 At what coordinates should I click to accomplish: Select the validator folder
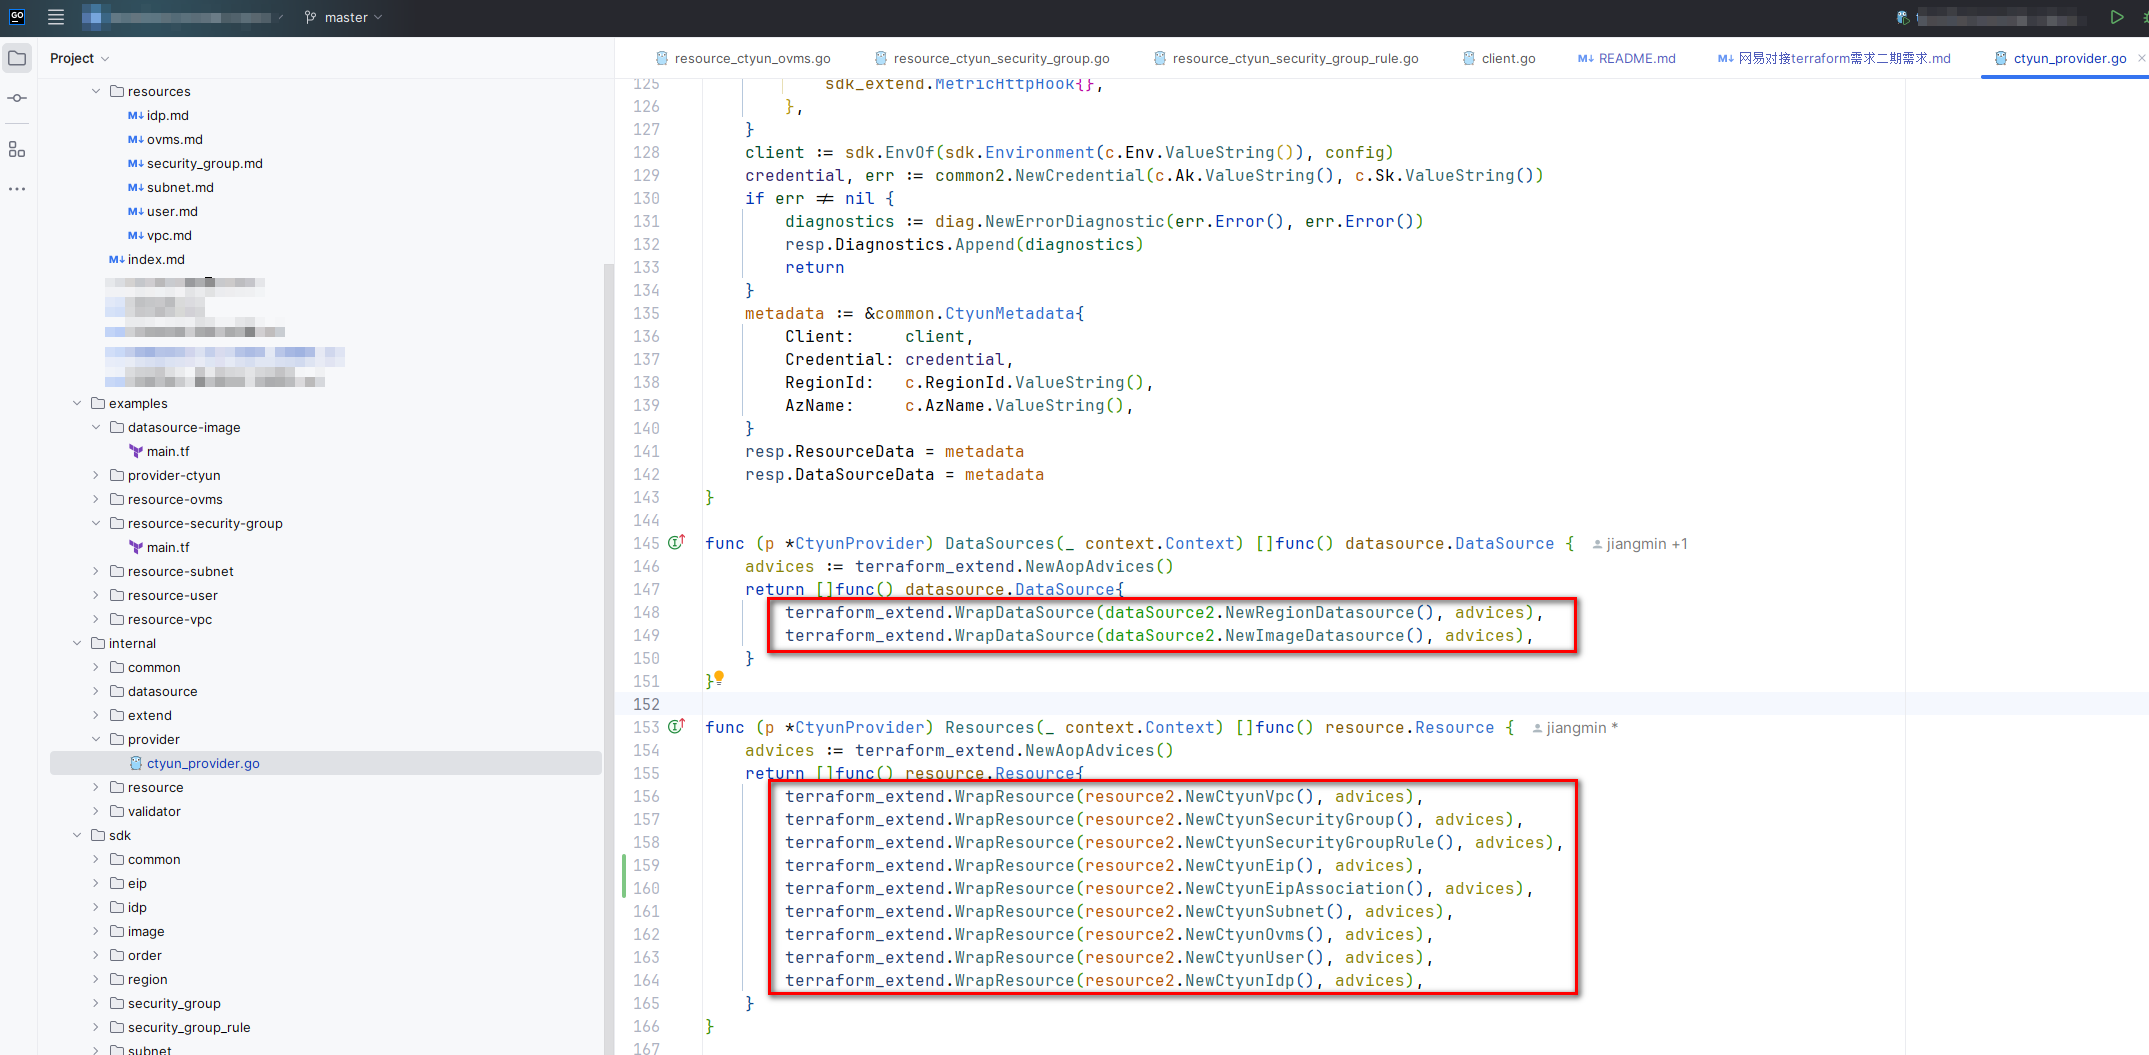point(154,811)
